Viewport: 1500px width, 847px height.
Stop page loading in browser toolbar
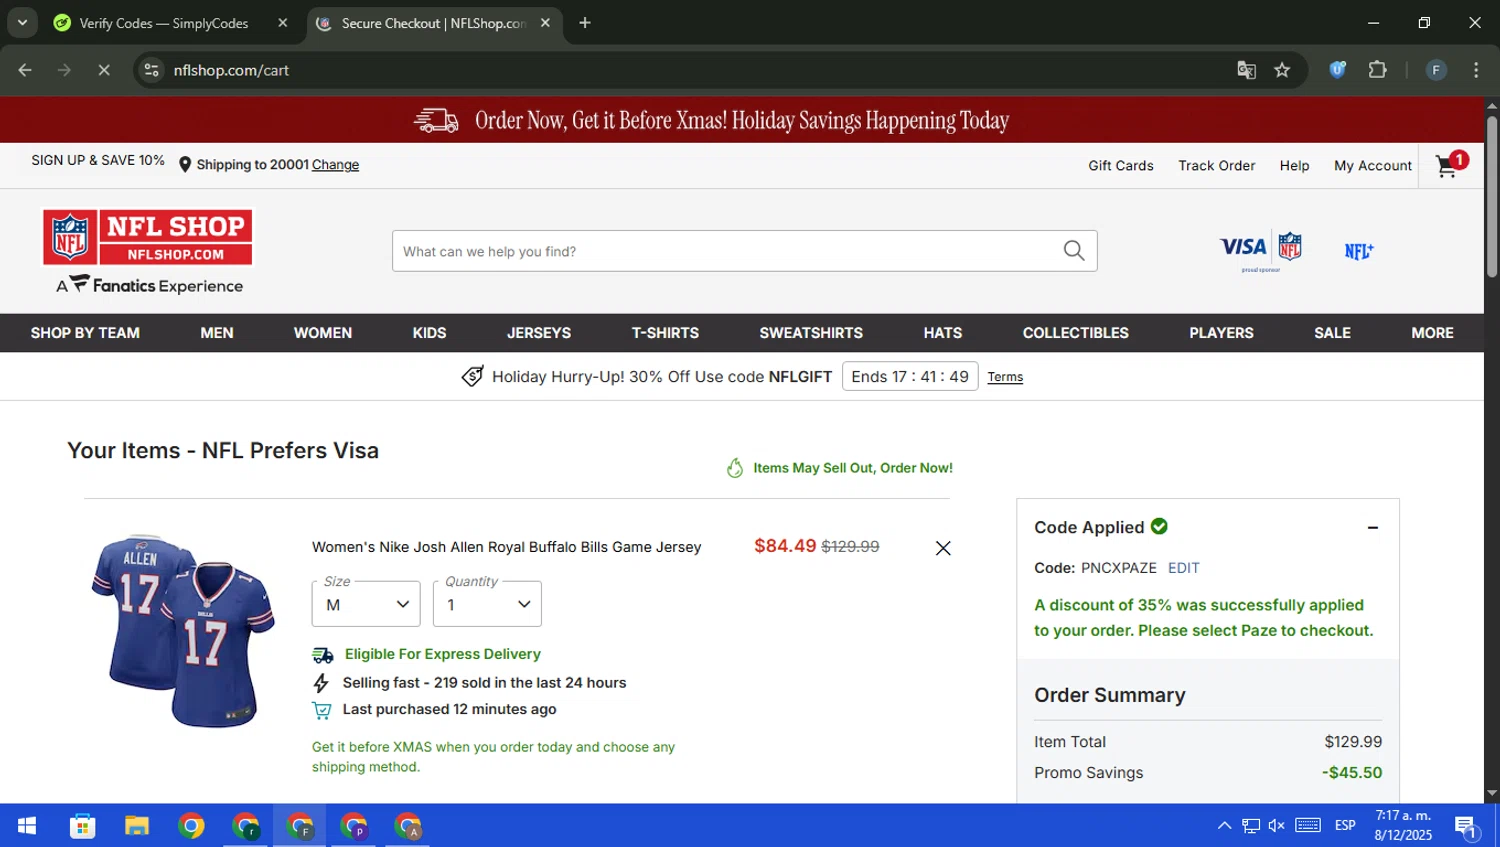click(x=104, y=70)
